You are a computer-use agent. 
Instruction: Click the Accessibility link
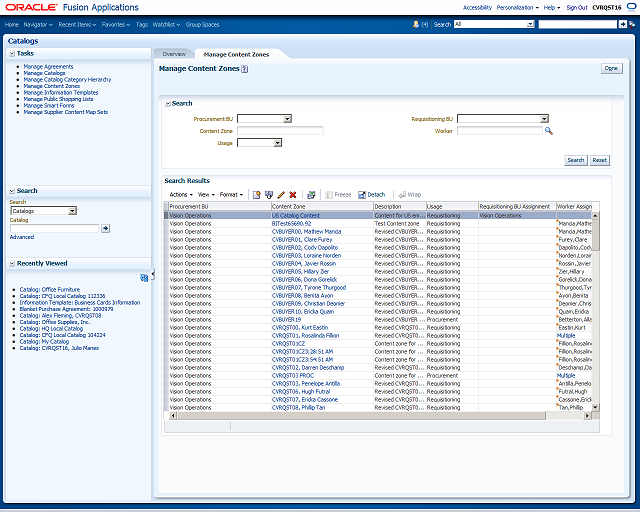point(477,7)
